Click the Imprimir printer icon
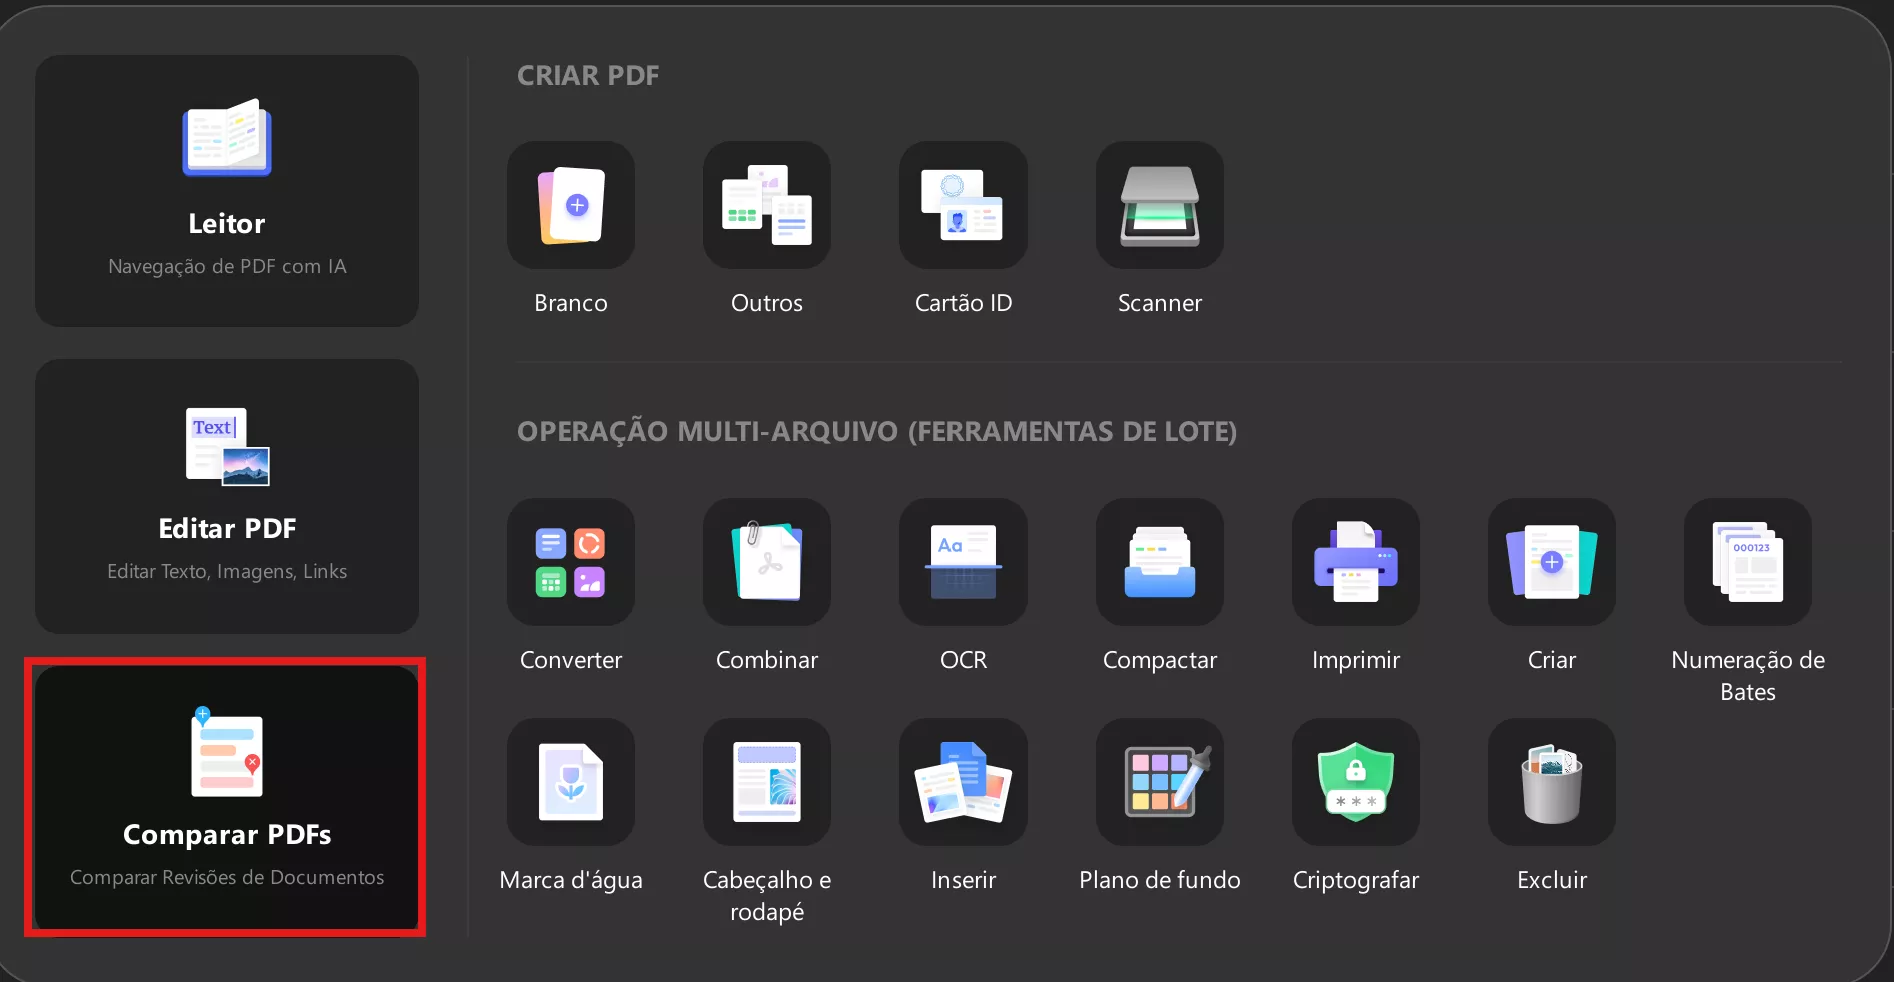The image size is (1894, 982). click(x=1356, y=562)
